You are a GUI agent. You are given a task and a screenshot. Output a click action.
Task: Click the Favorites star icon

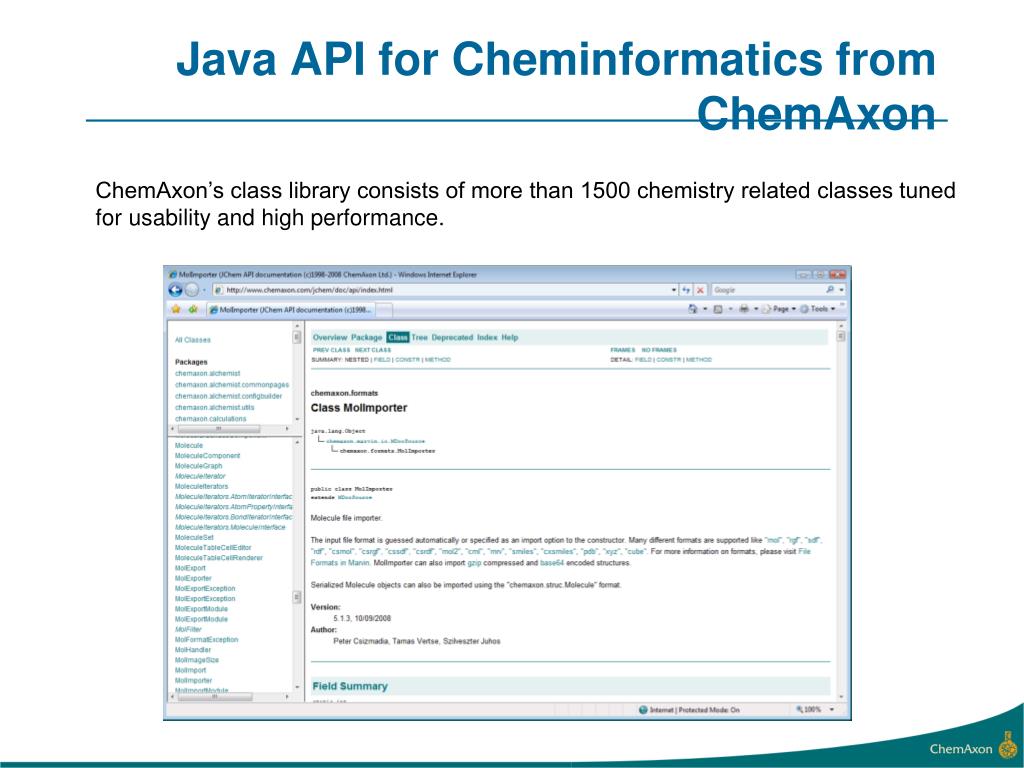coord(175,309)
